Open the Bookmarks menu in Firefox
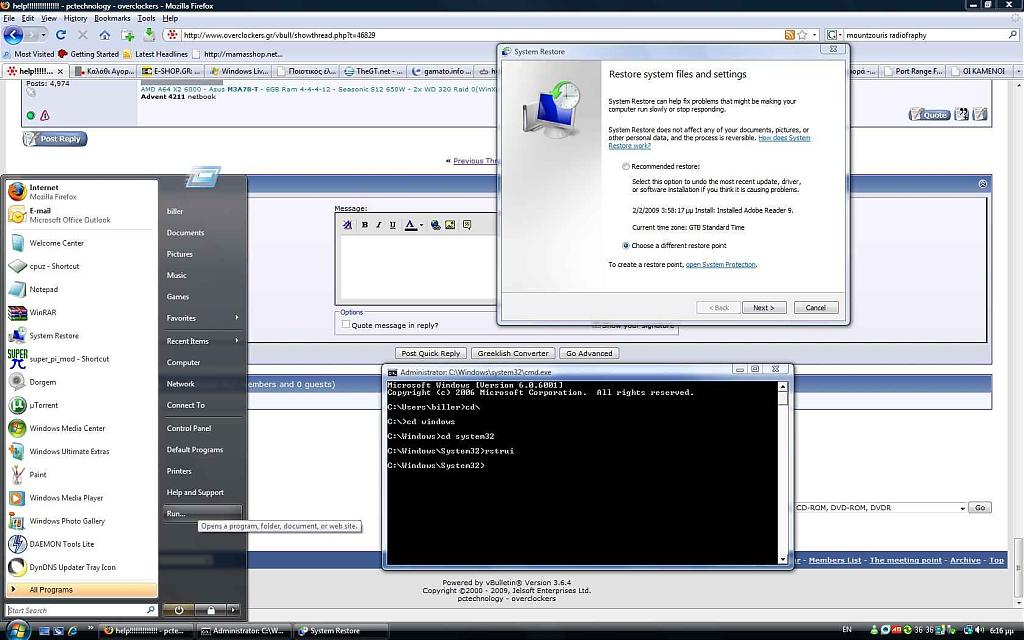This screenshot has height=640, width=1024. [112, 18]
